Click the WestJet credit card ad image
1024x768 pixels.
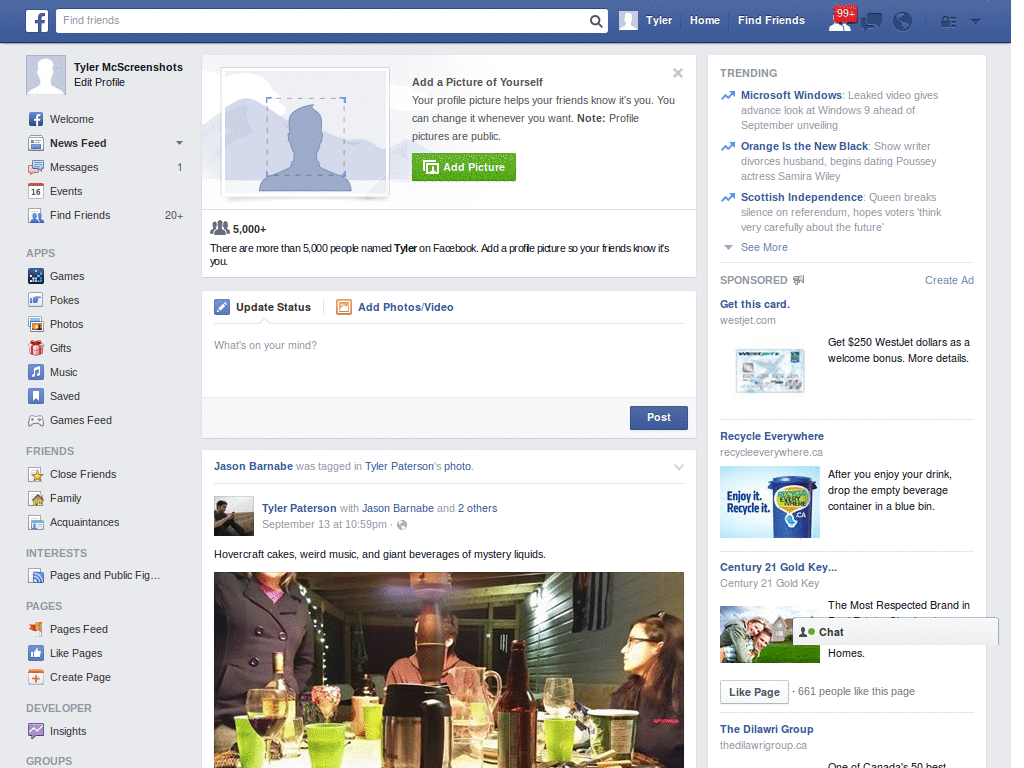769,370
